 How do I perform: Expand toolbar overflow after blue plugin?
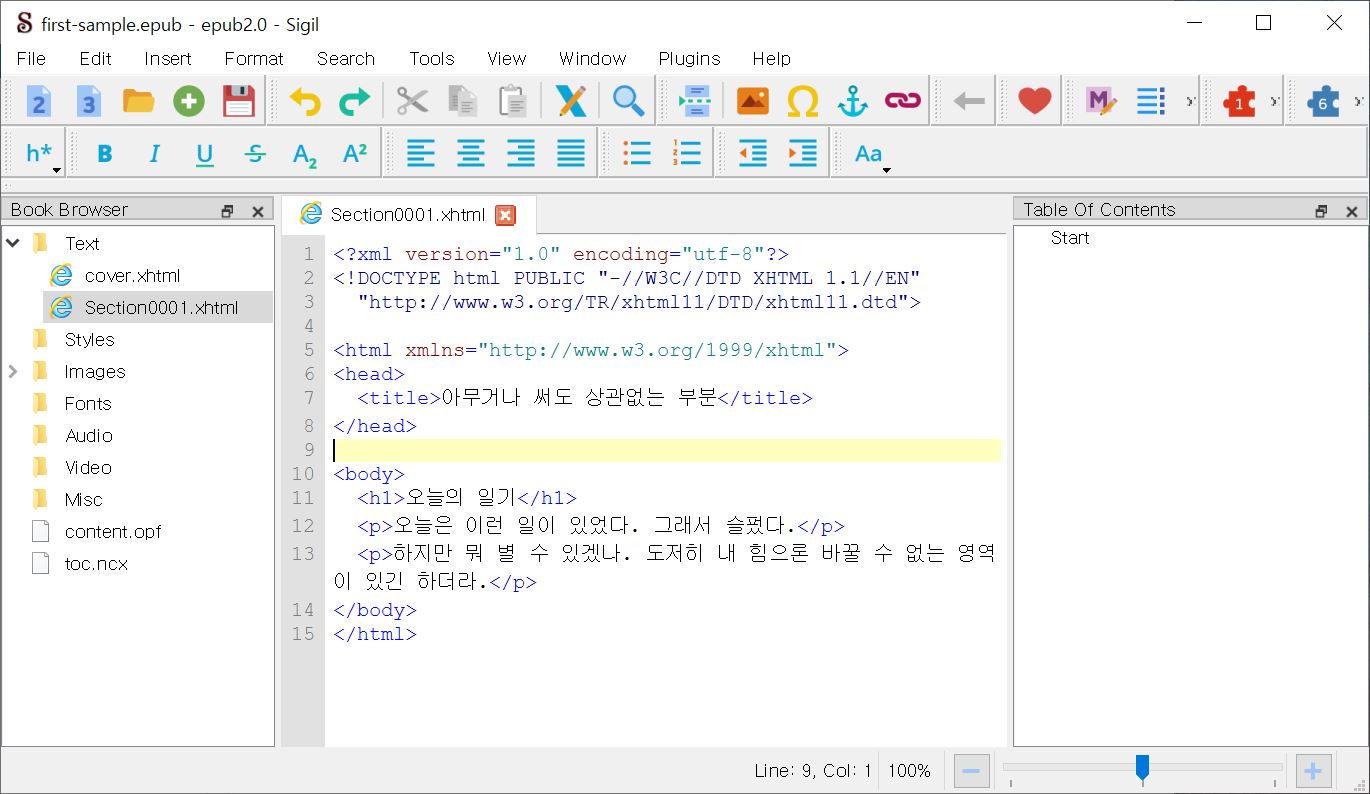click(x=1358, y=101)
